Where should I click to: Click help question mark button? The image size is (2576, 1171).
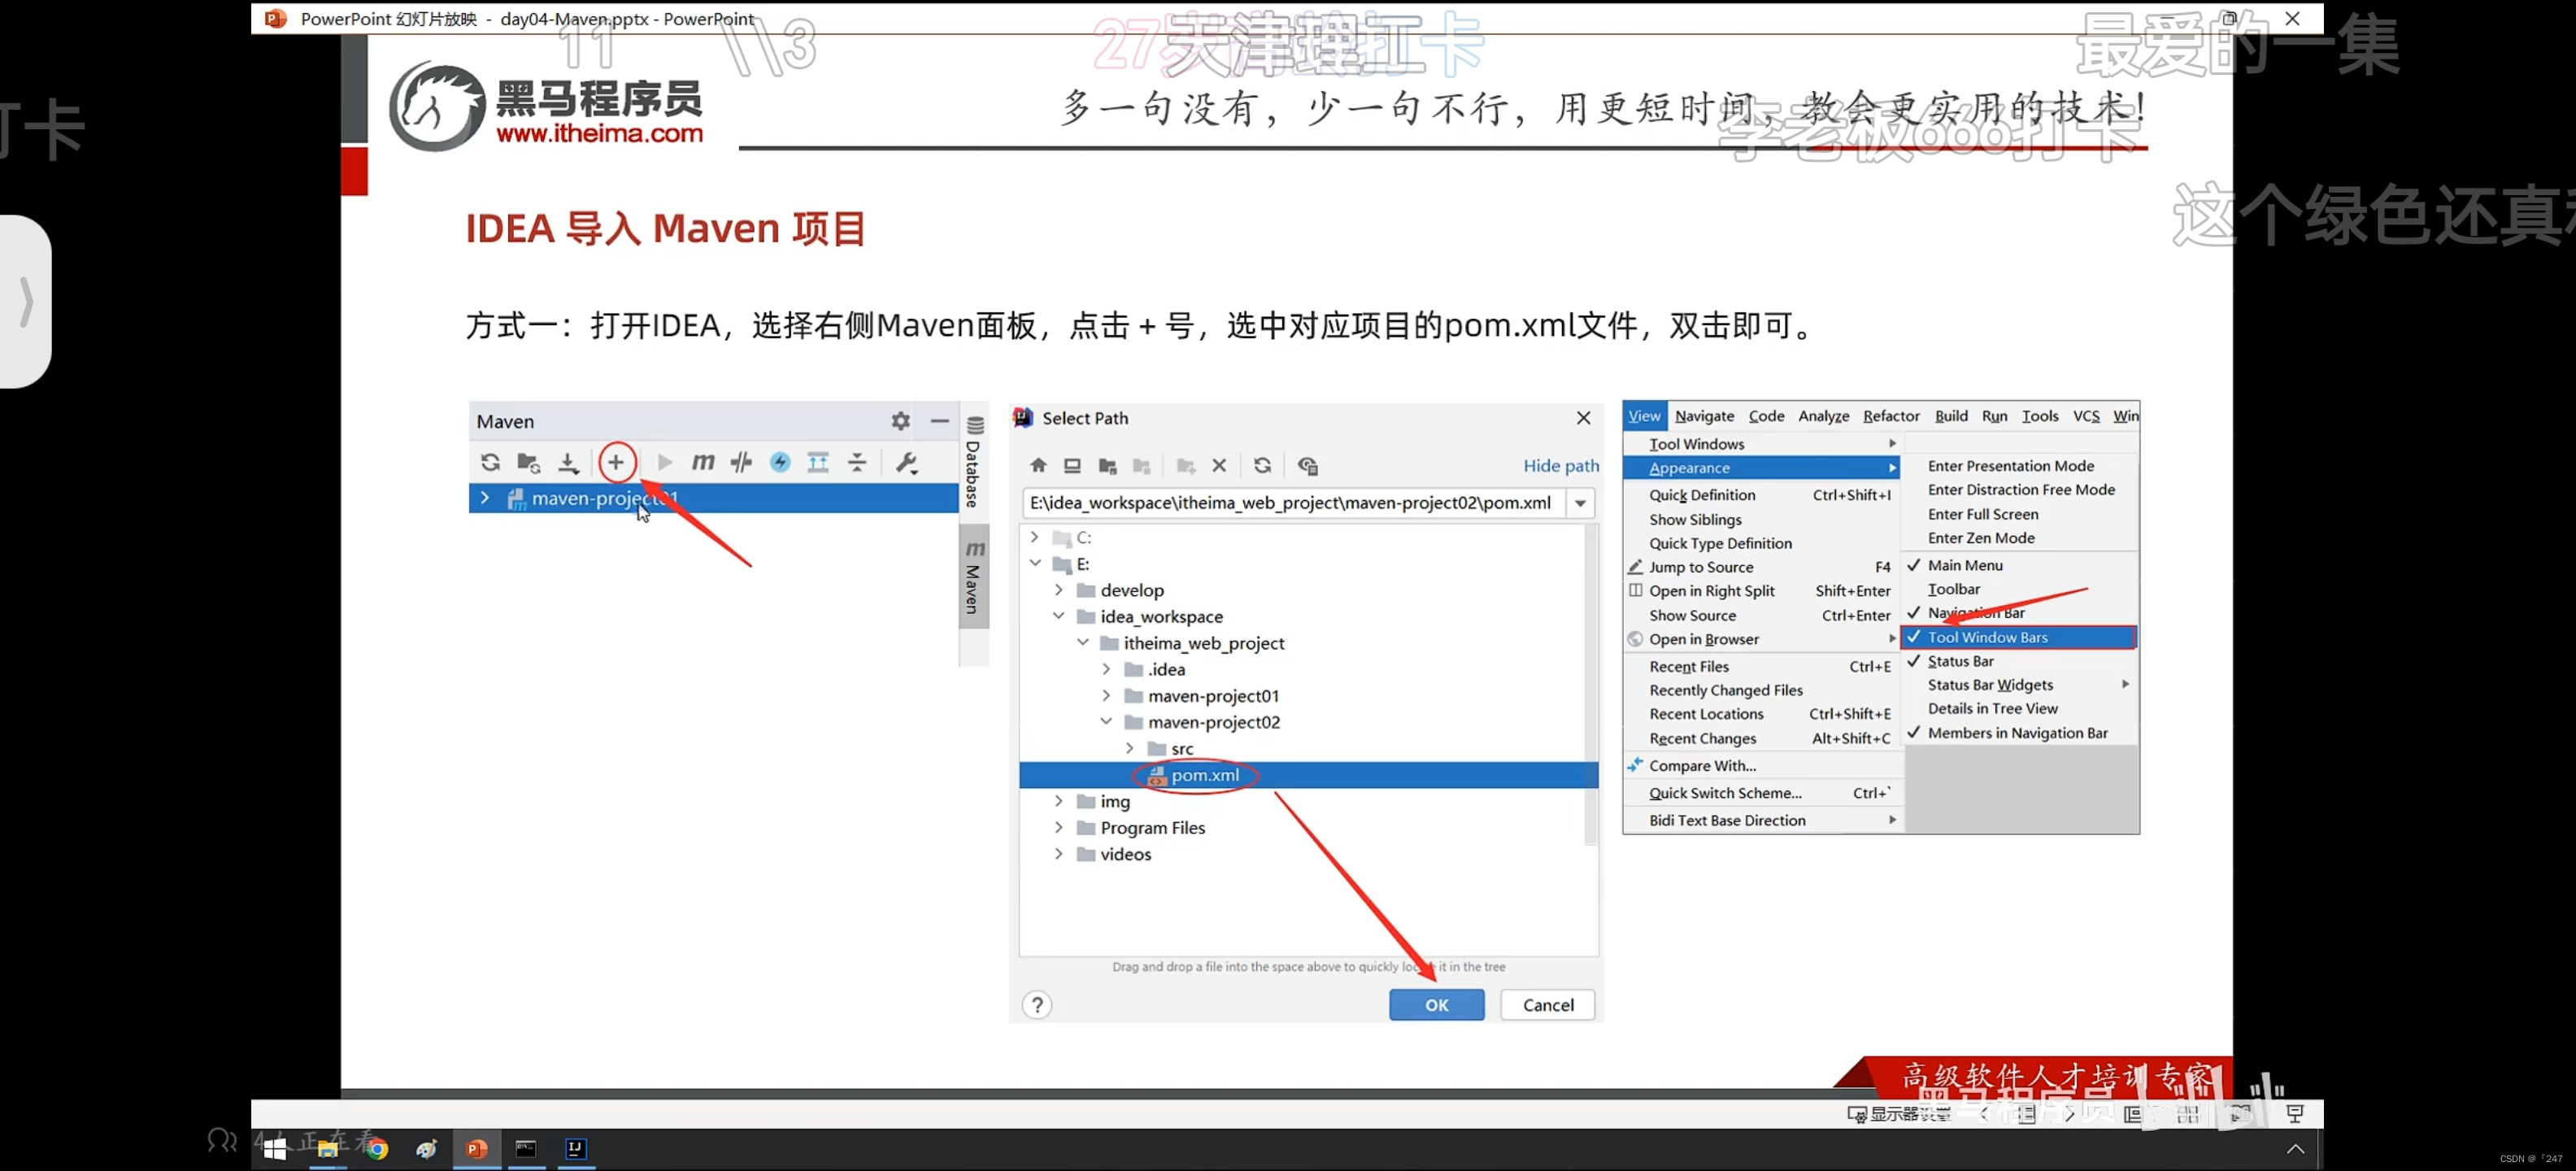1037,1005
